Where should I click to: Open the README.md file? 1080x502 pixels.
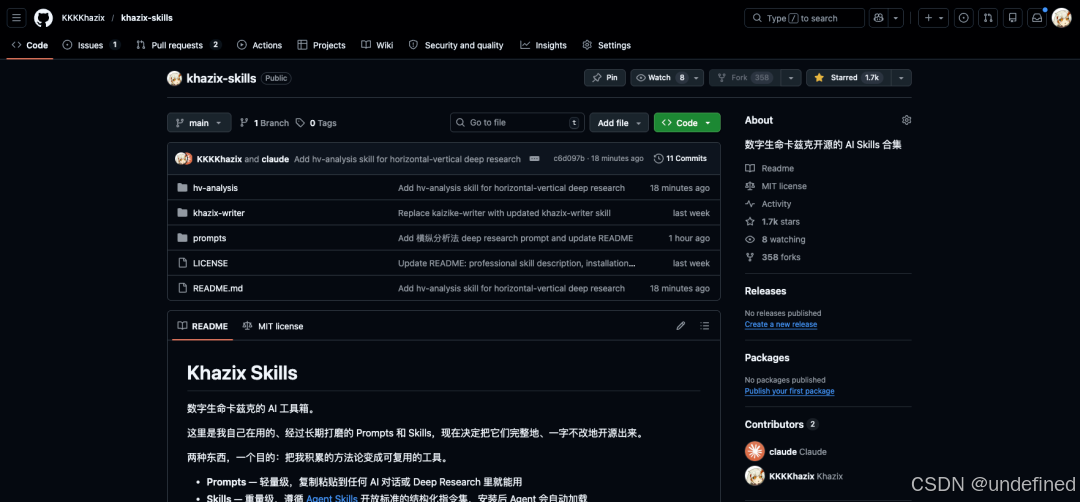[218, 288]
